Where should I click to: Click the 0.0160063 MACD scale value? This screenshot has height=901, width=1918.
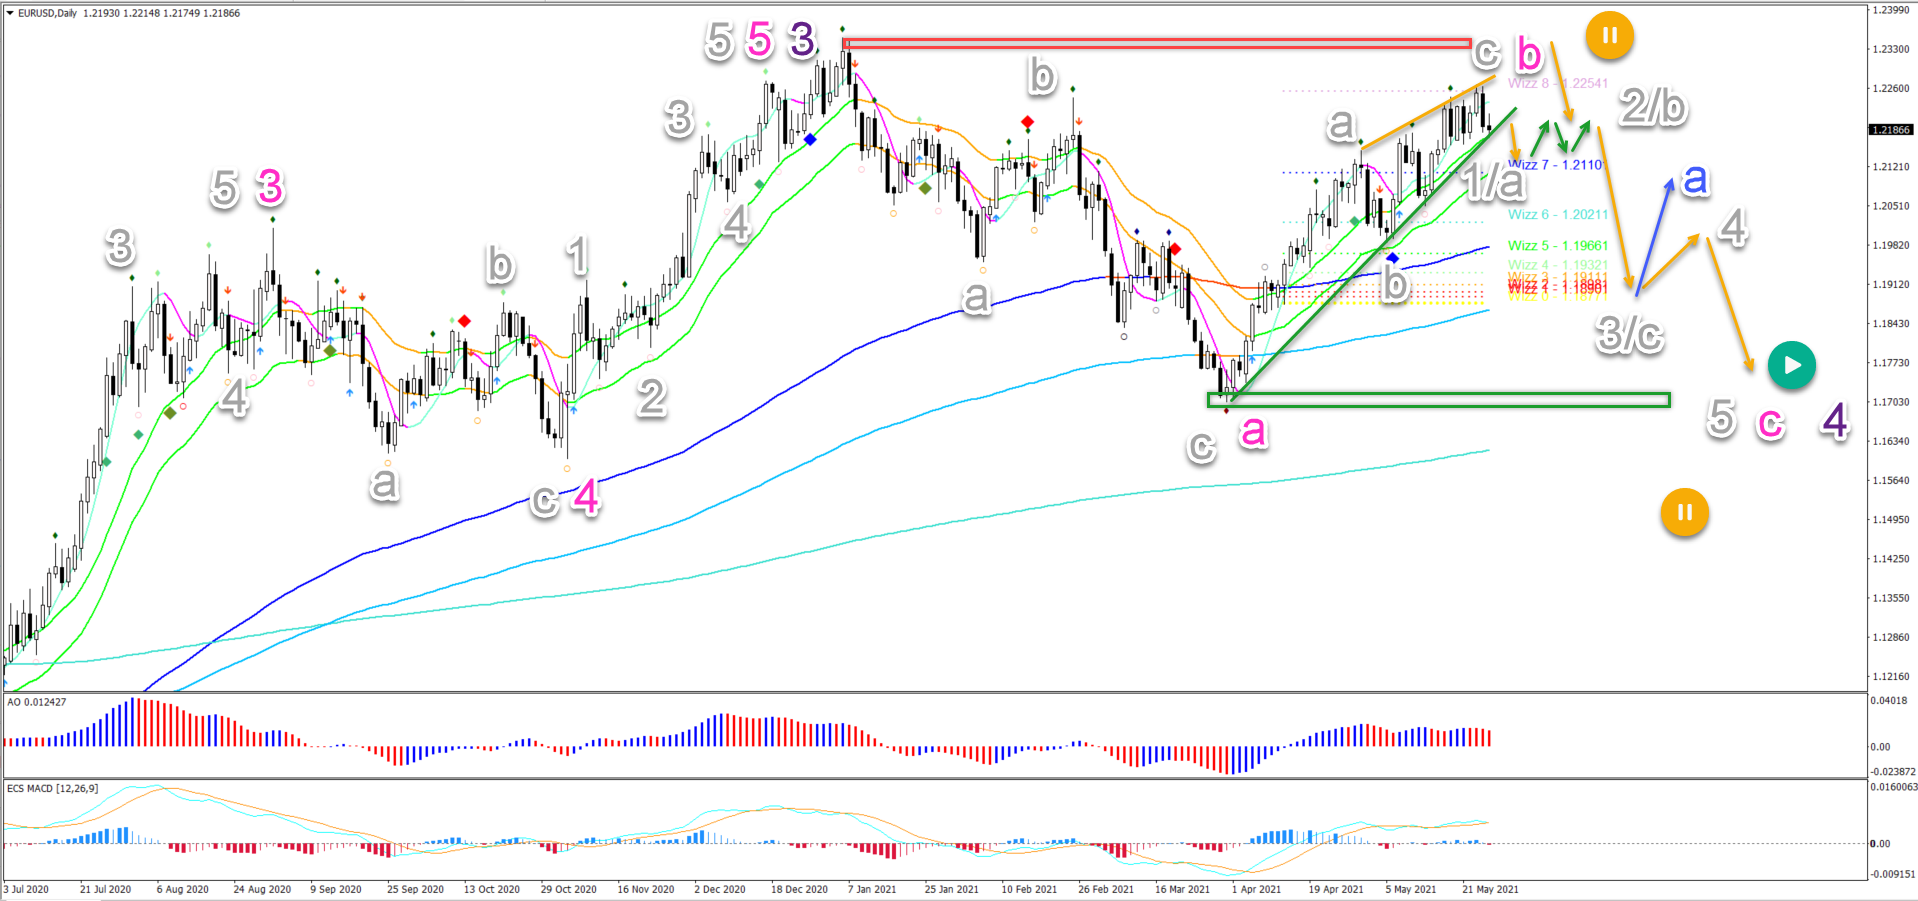pos(1894,787)
